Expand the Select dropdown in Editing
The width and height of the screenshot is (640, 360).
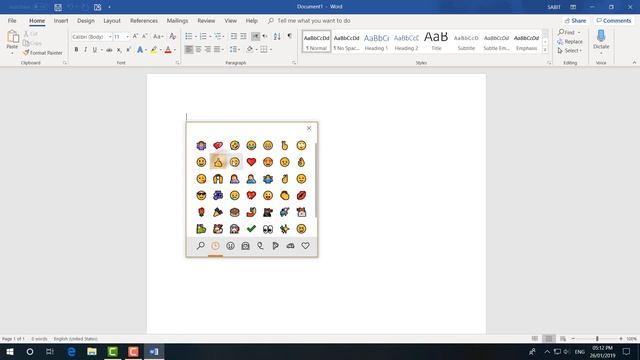tap(581, 51)
